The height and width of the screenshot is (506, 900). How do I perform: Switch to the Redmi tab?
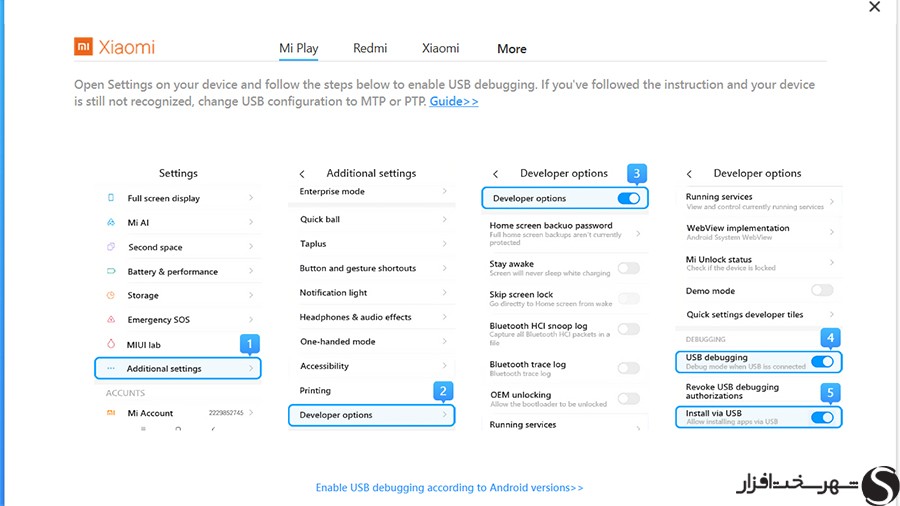click(x=370, y=48)
